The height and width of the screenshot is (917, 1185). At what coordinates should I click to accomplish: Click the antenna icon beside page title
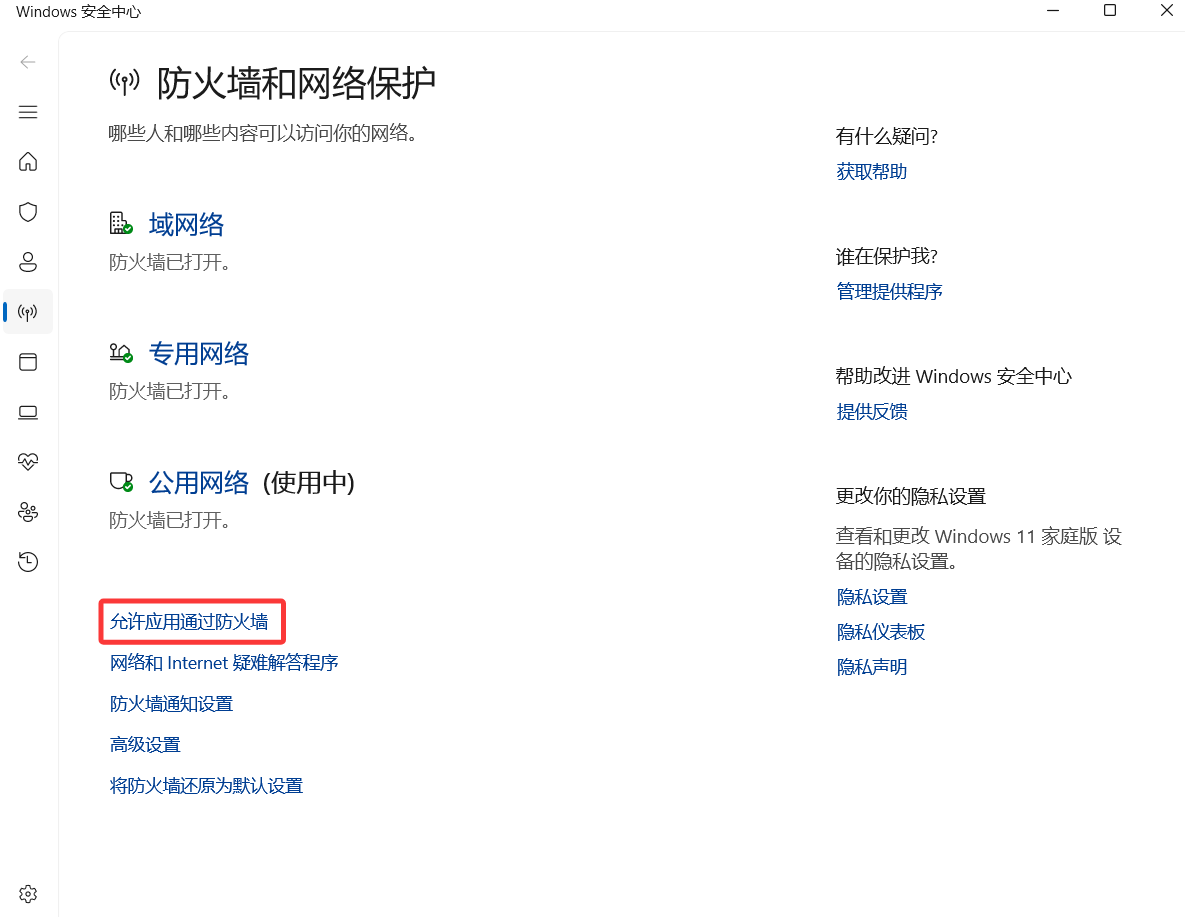125,81
